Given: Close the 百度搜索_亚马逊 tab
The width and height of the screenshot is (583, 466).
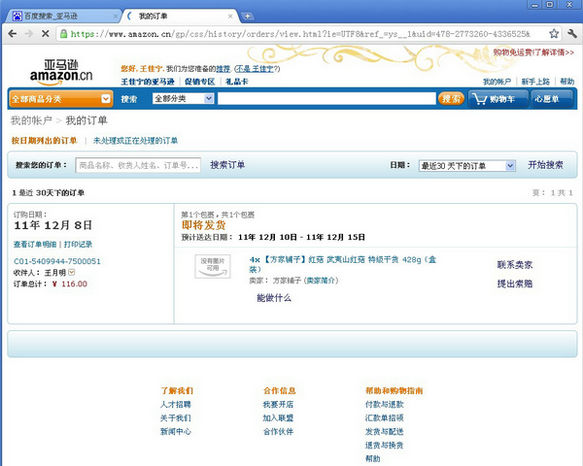Looking at the screenshot, I should 115,16.
